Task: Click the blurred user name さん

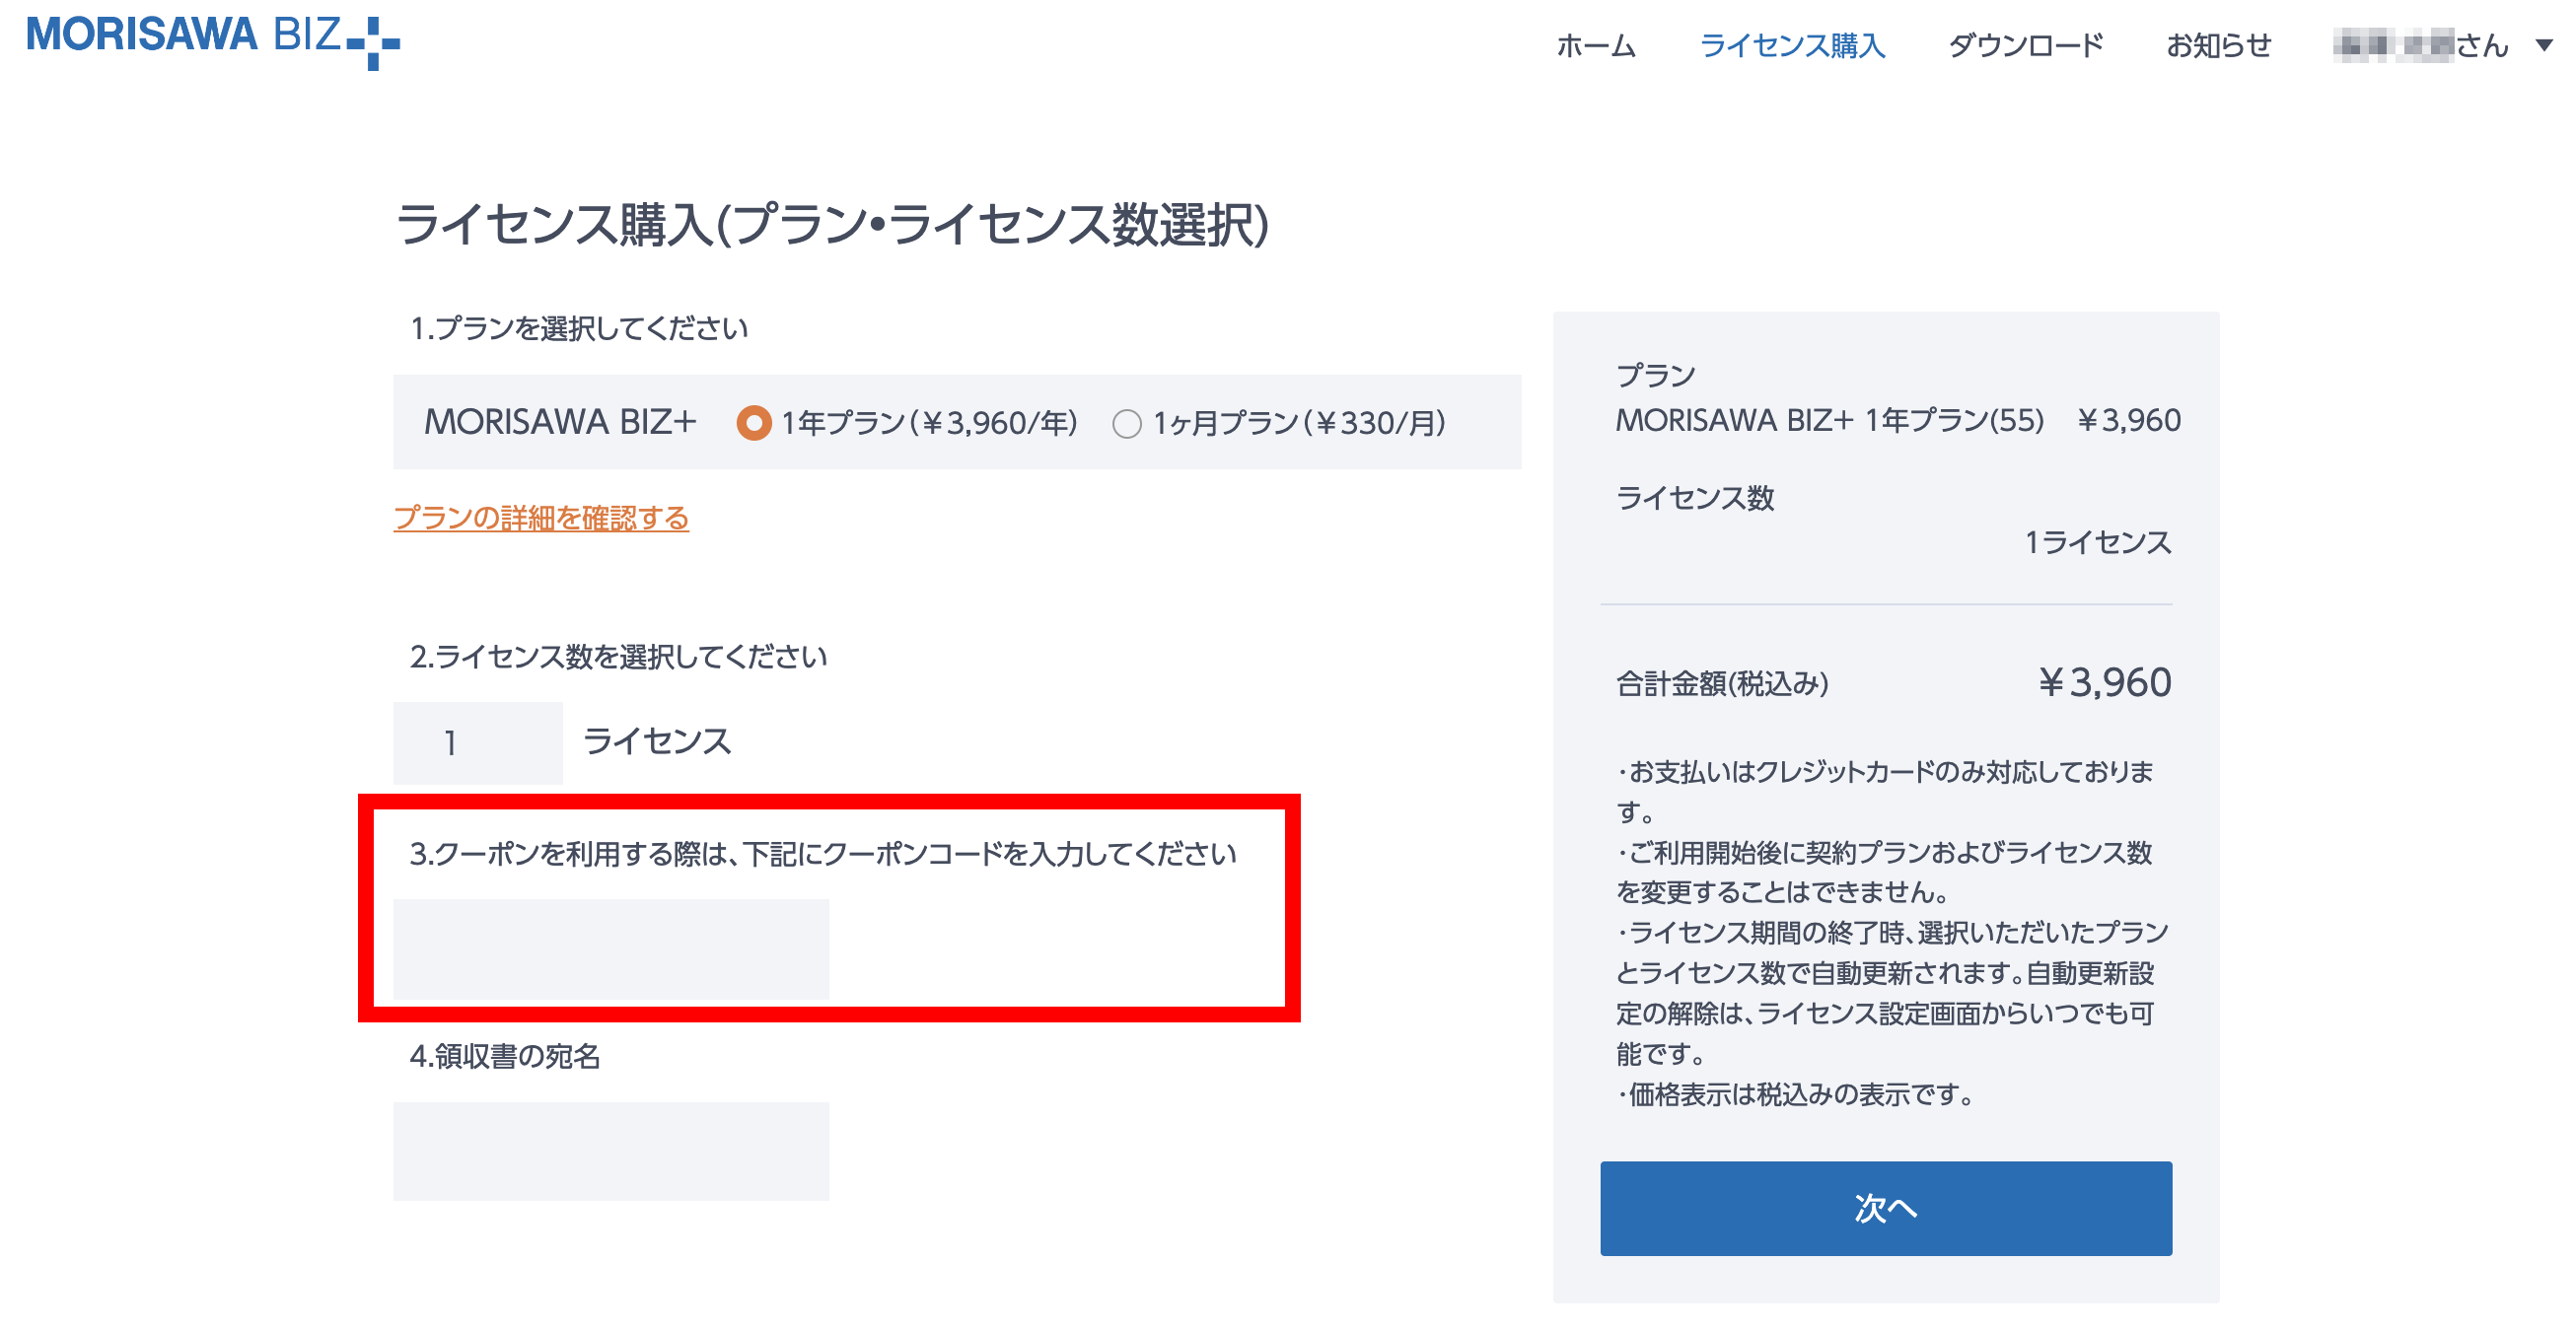Action: coord(2420,45)
